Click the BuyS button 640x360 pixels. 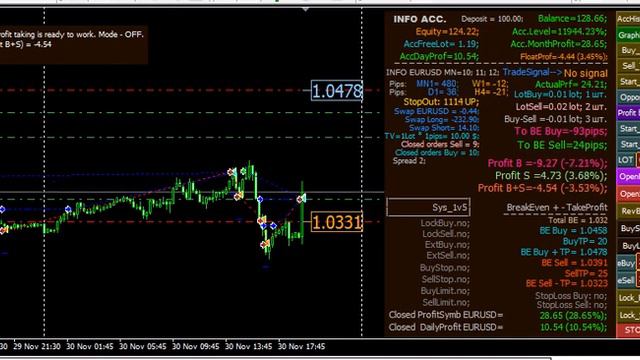(x=628, y=228)
